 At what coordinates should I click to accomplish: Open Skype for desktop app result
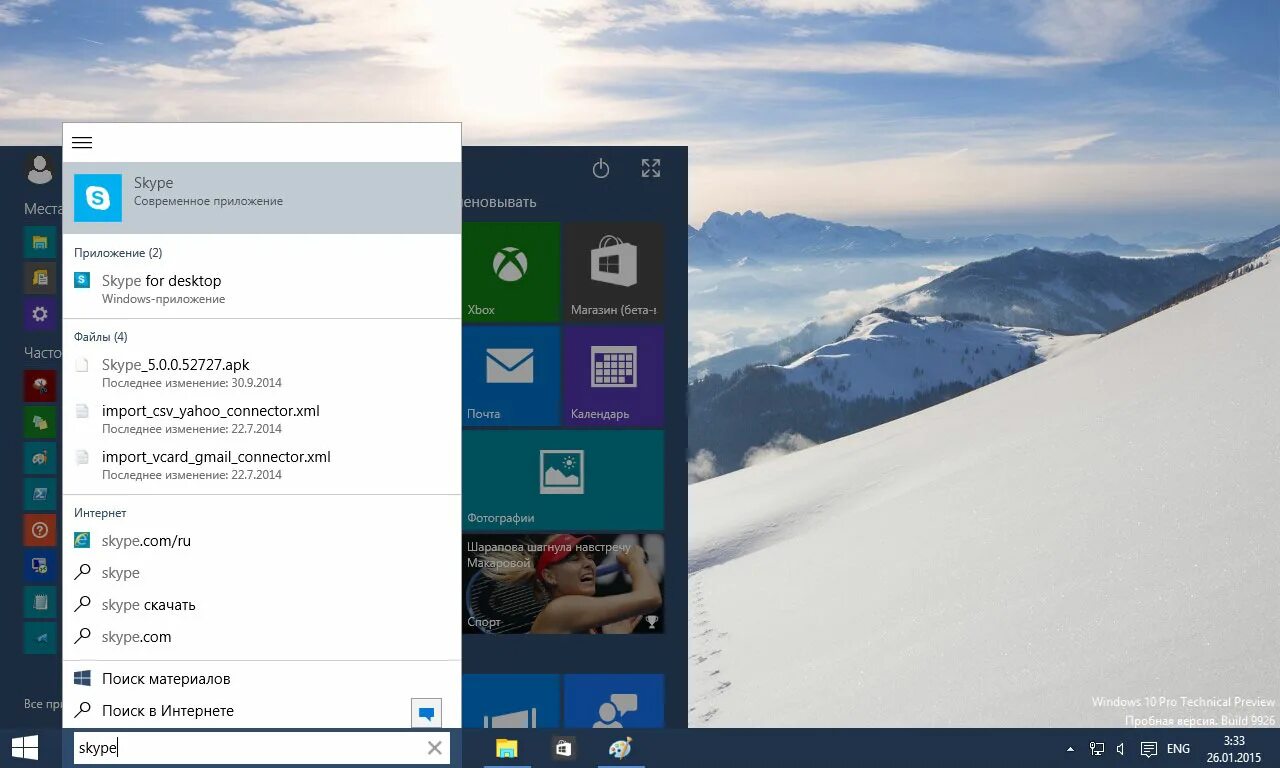[262, 288]
